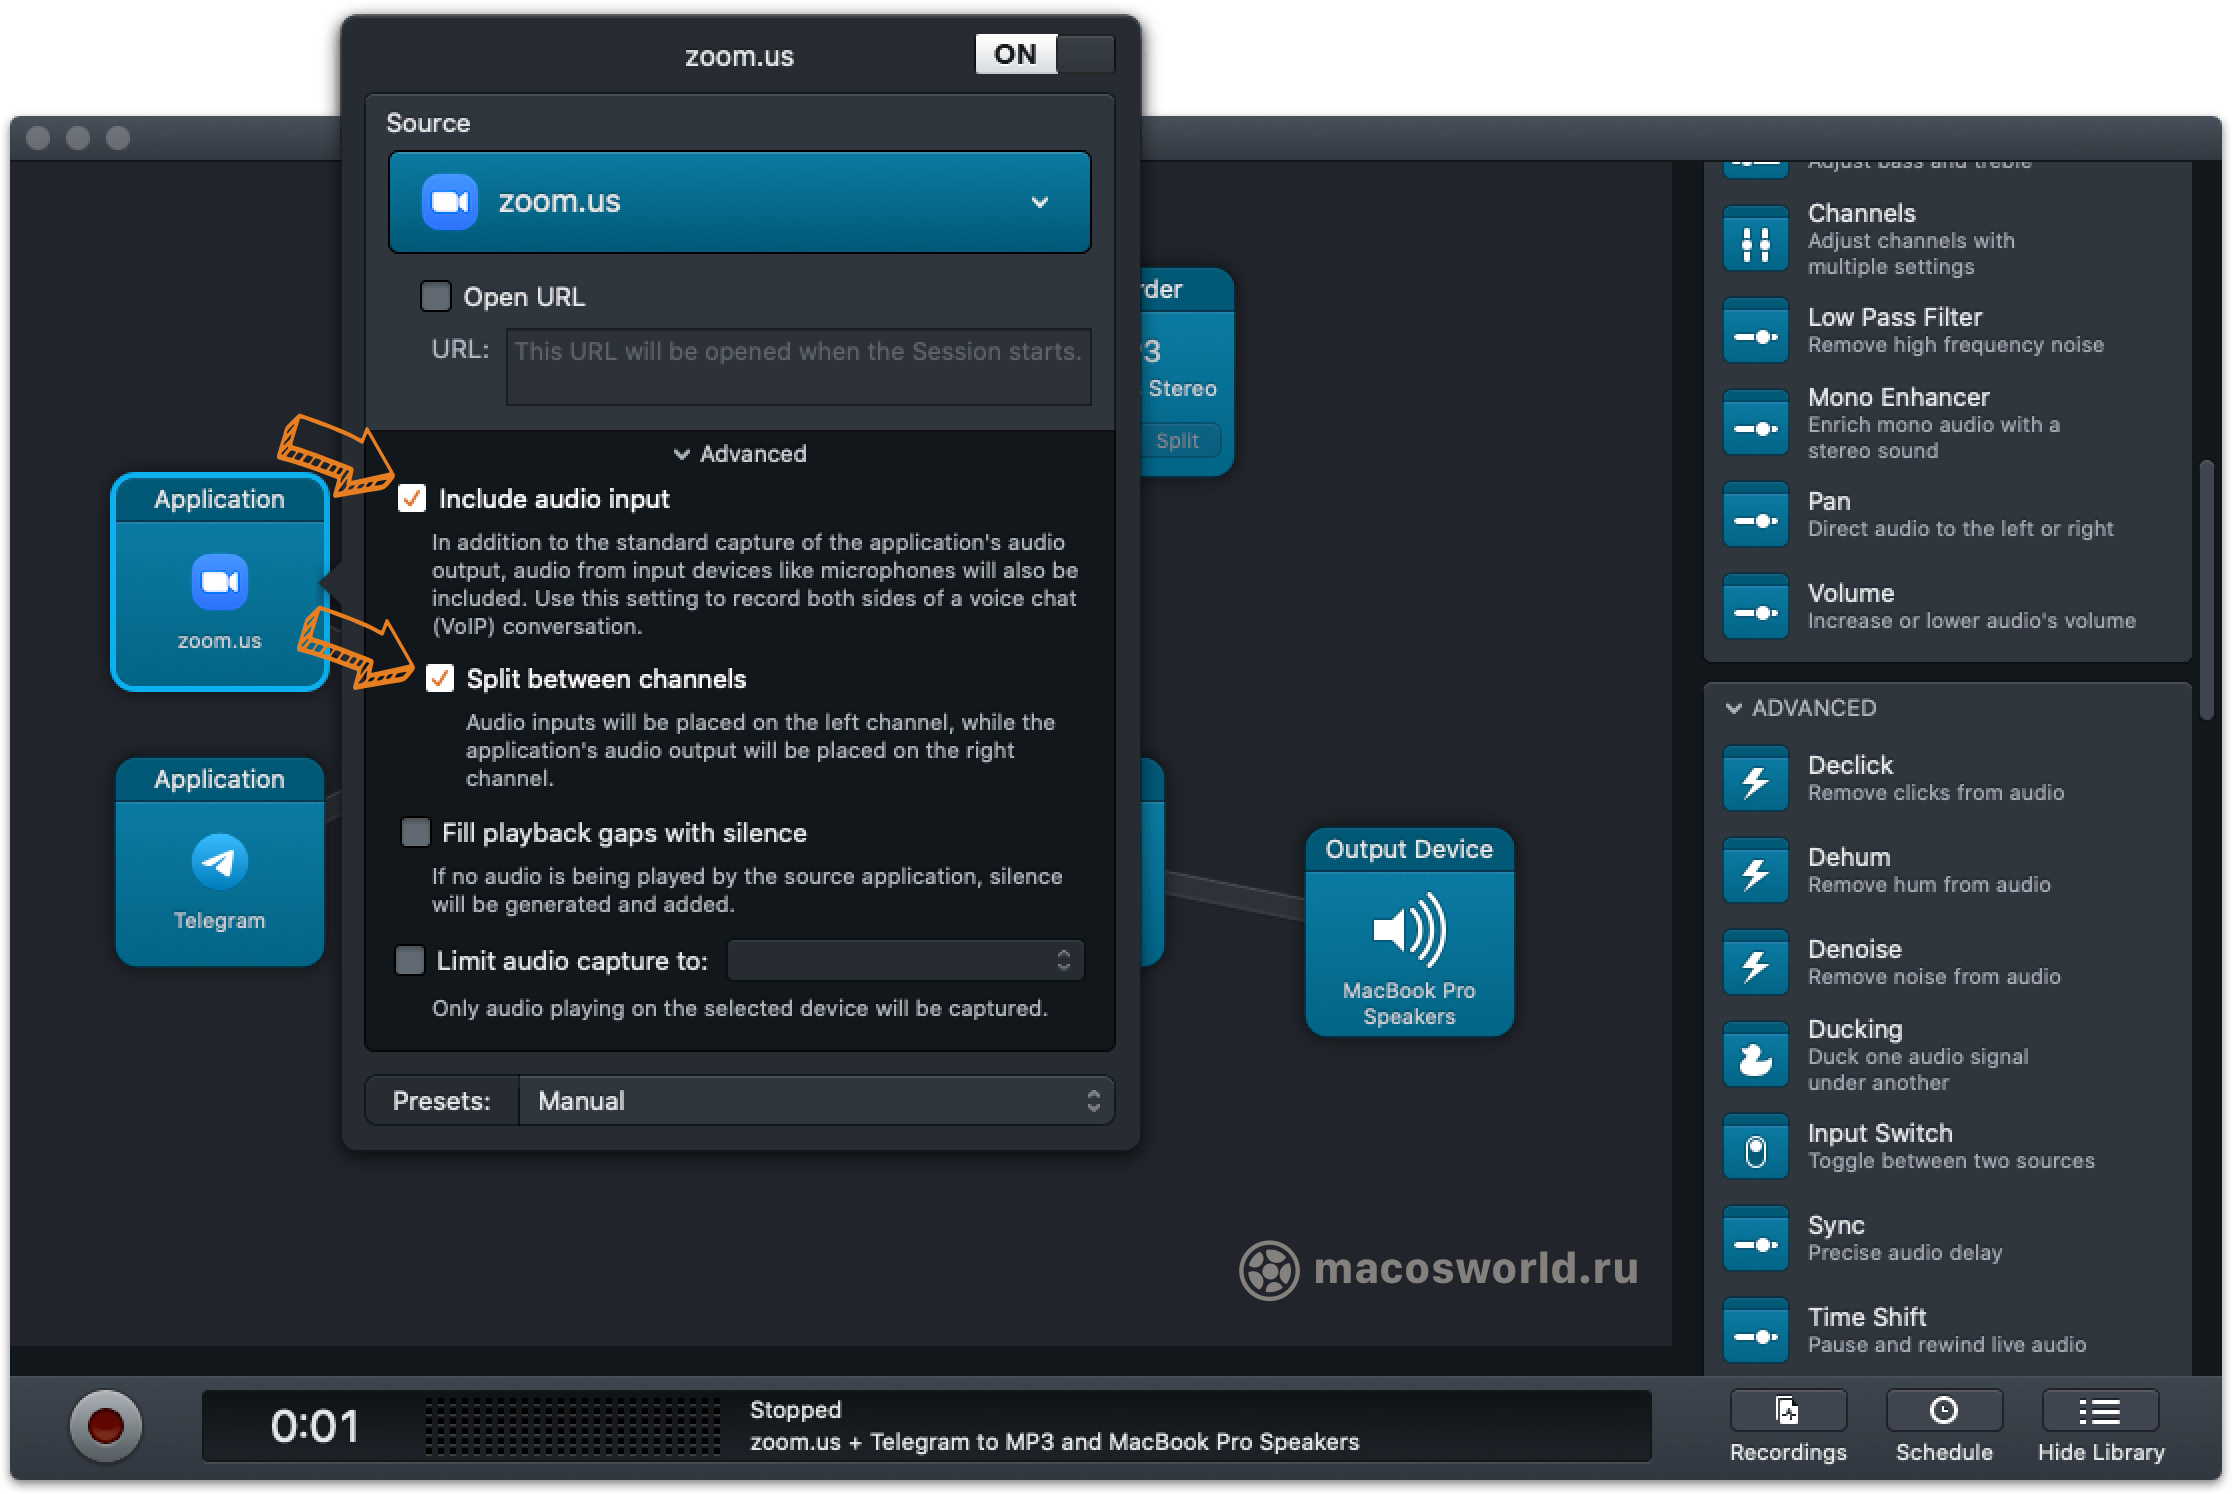2232x1494 pixels.
Task: Click the Ducking duck icon
Action: [x=1755, y=1055]
